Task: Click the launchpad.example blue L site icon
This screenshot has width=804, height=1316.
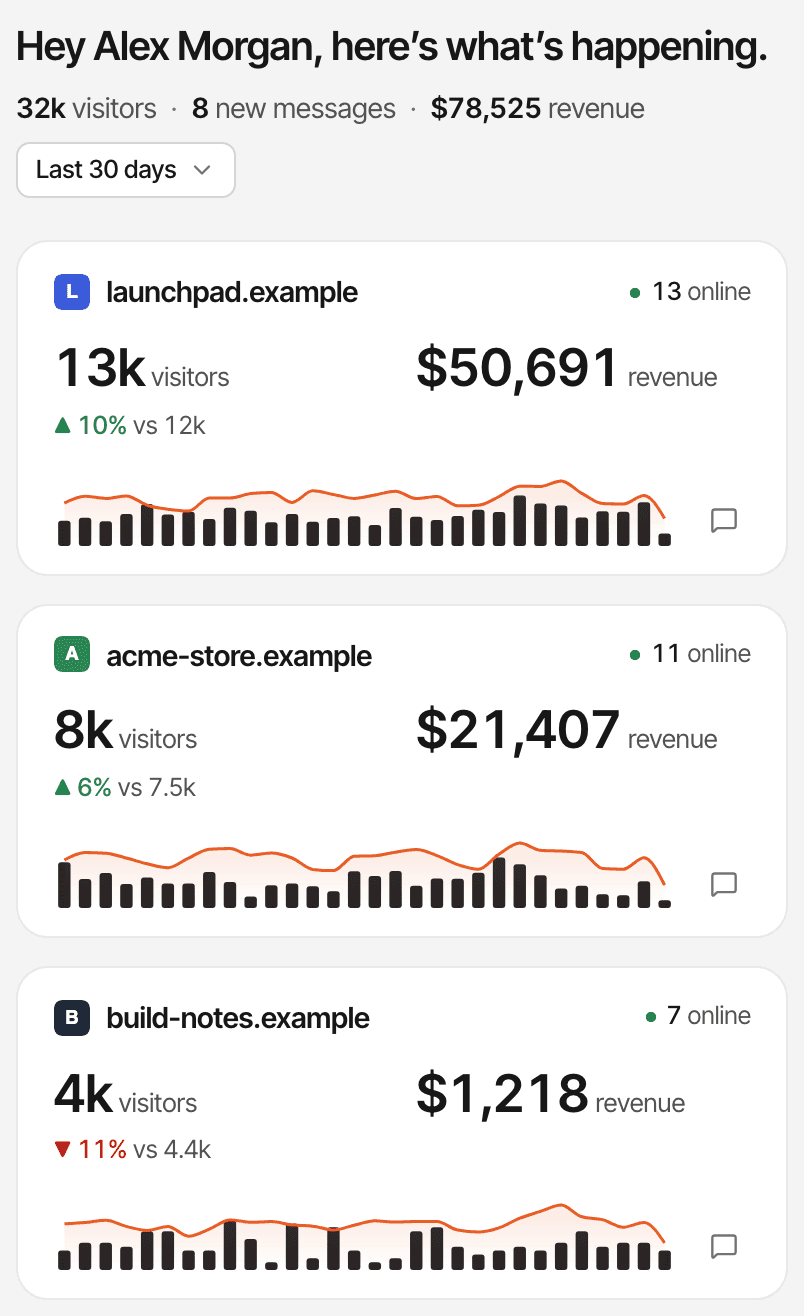Action: (x=72, y=292)
